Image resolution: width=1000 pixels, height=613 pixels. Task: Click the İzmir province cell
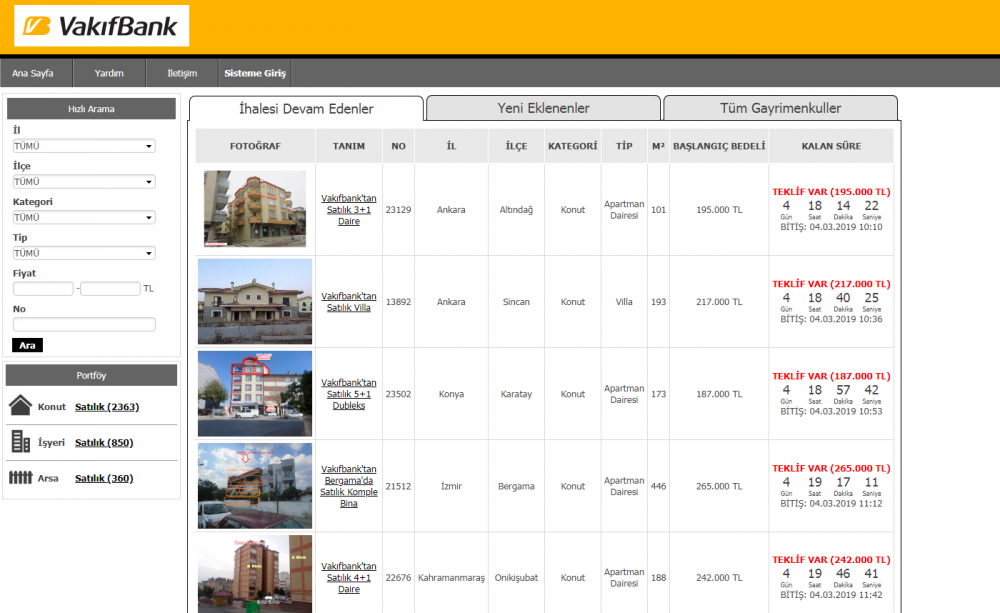tap(452, 486)
